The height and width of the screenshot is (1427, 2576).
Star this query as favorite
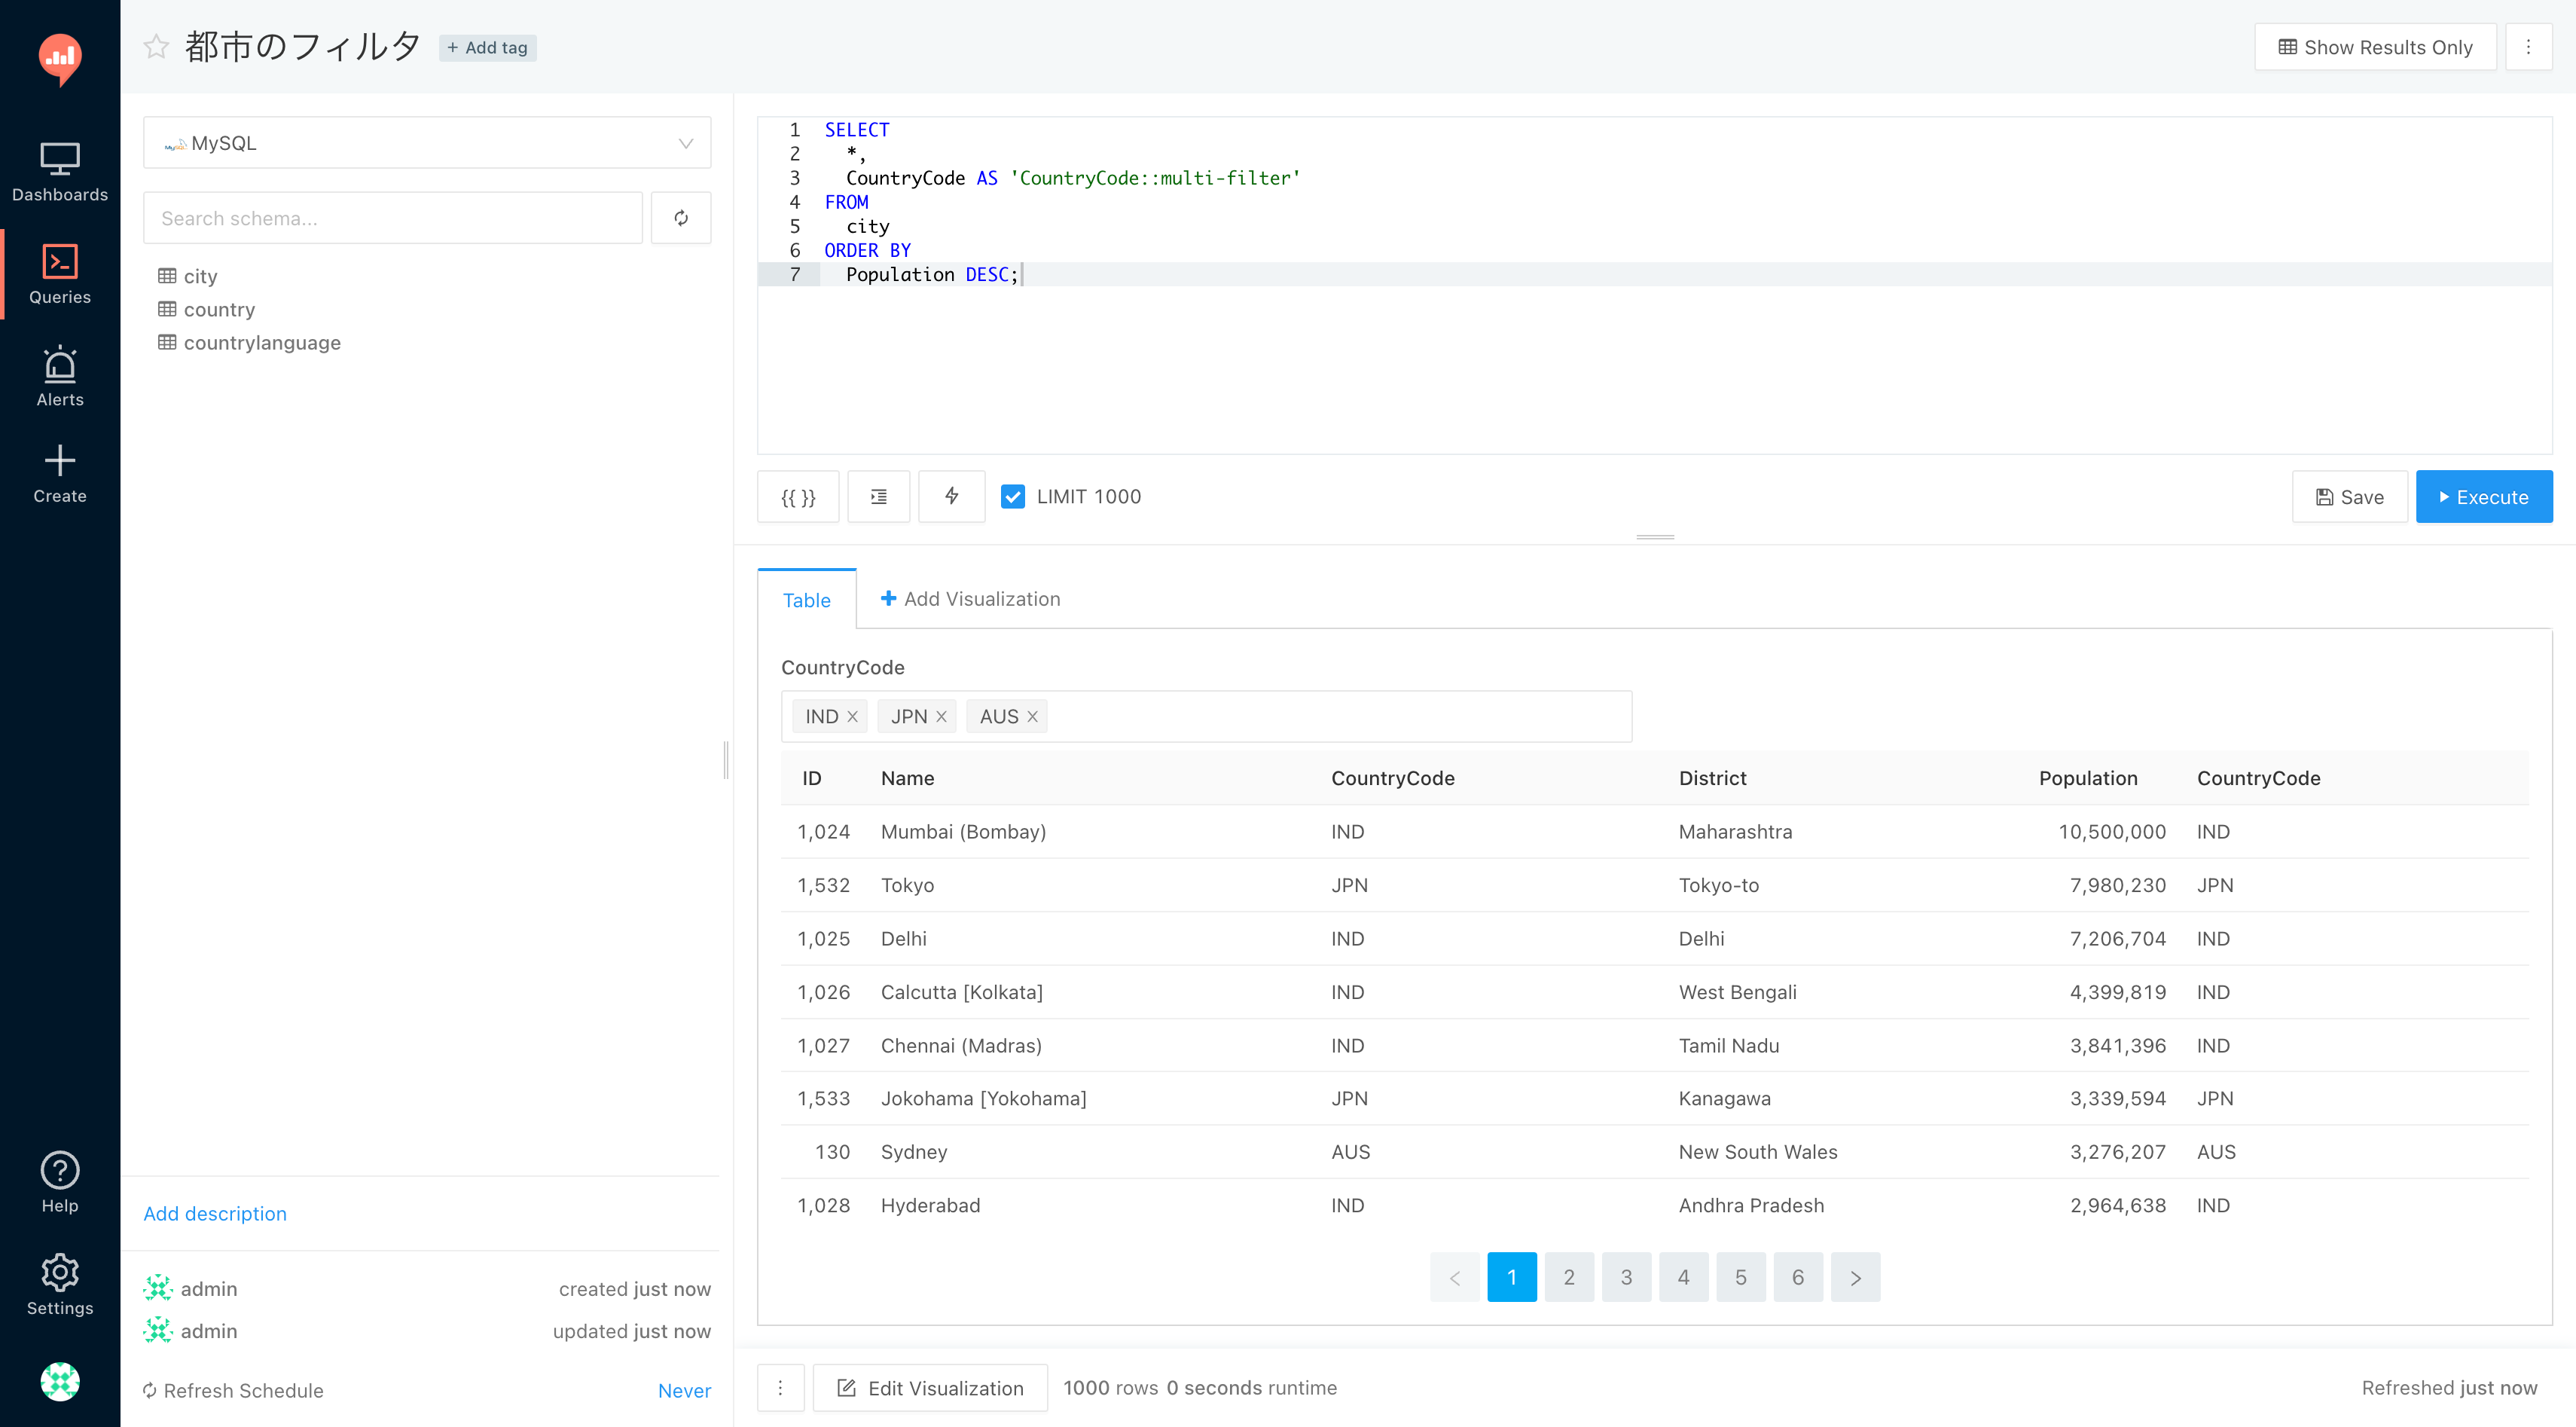156,46
